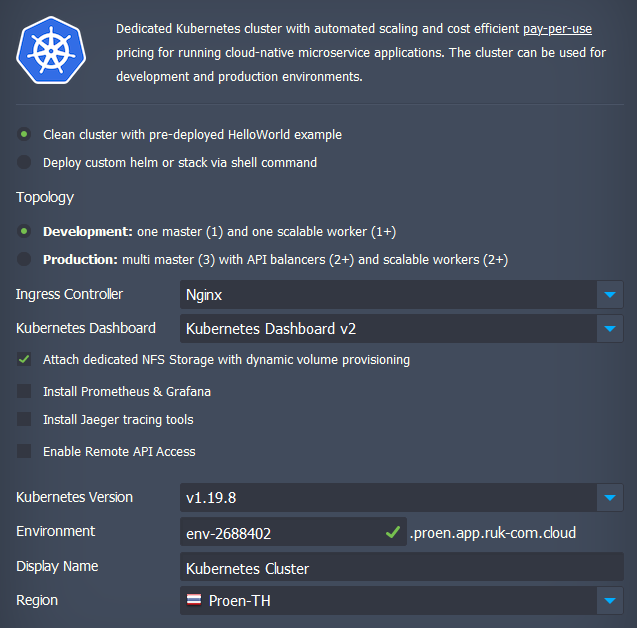Click the Topology section heading

point(45,197)
